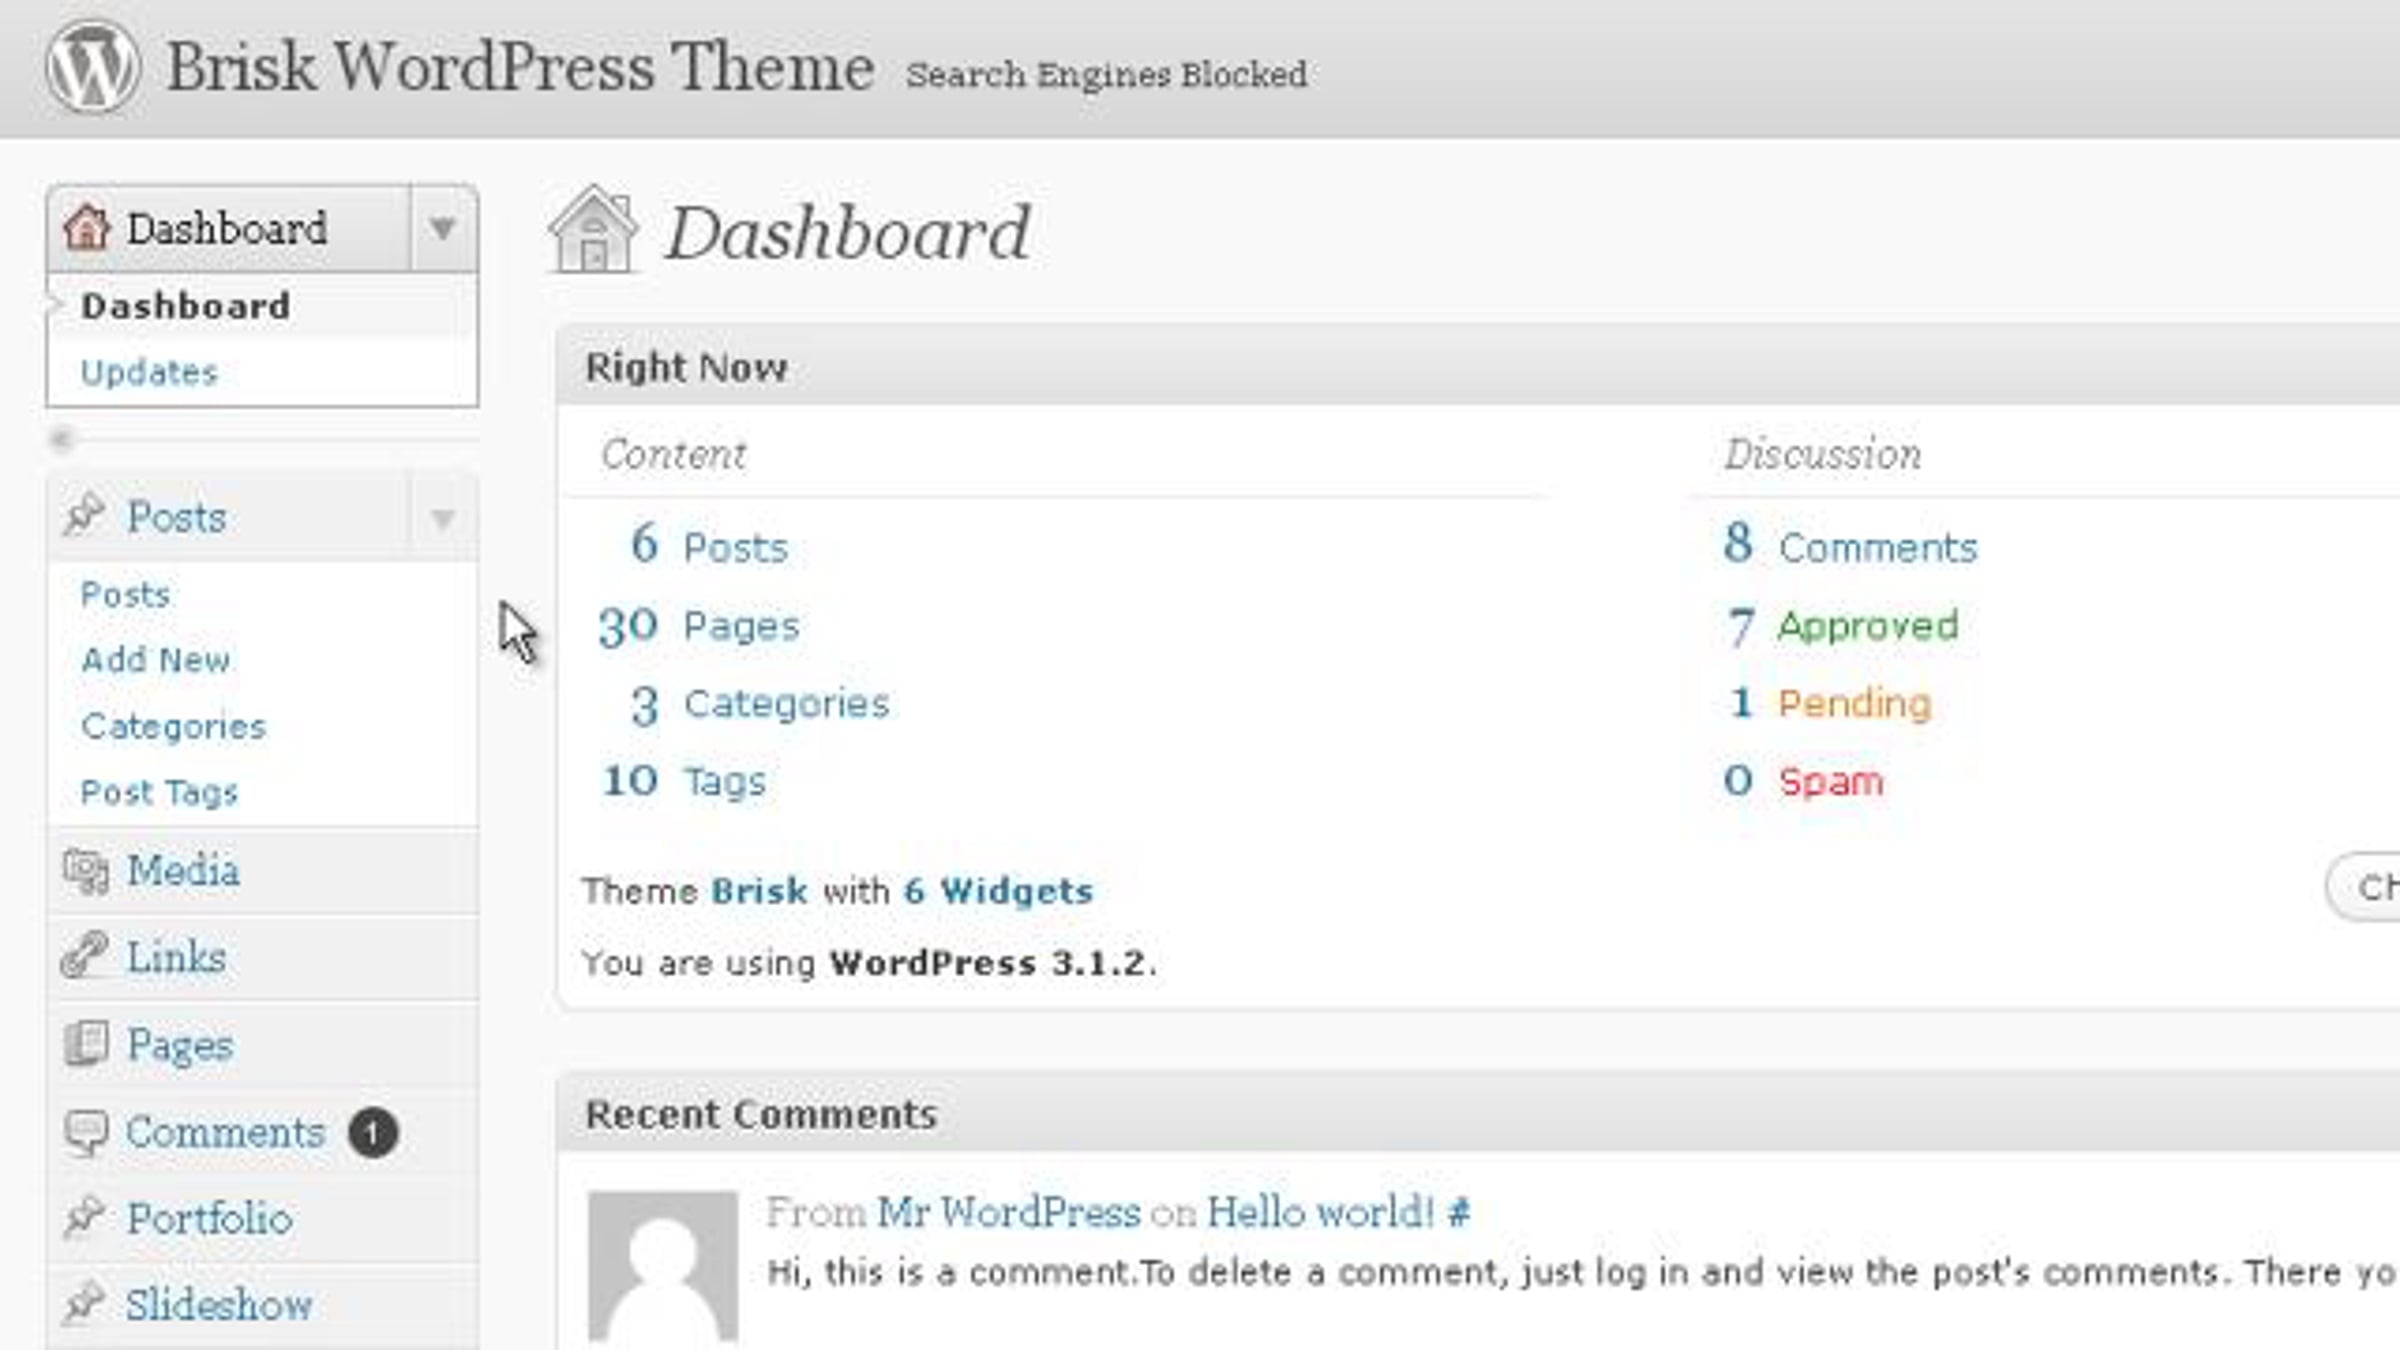Click the 10 tags count number

[x=630, y=781]
